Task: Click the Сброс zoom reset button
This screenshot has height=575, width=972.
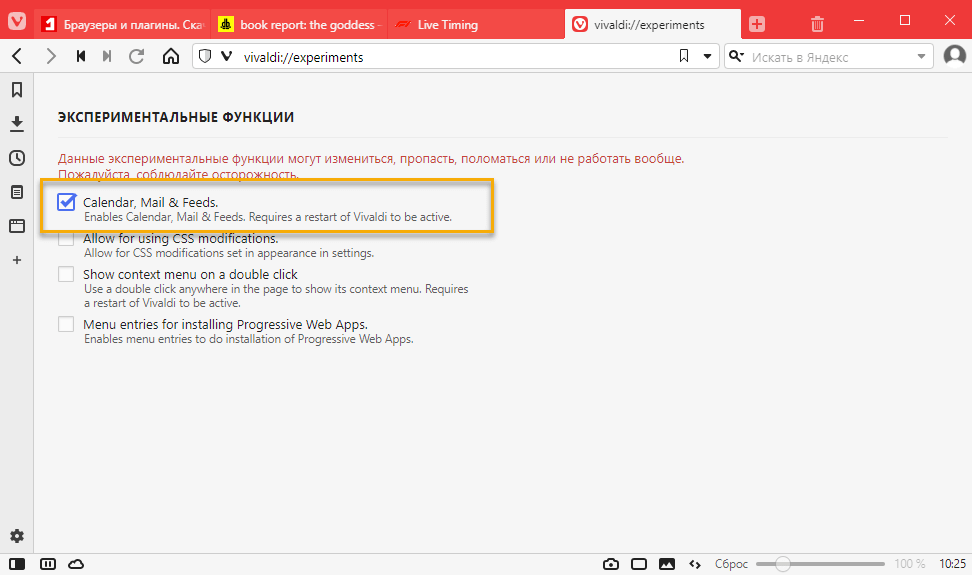Action: 731,564
